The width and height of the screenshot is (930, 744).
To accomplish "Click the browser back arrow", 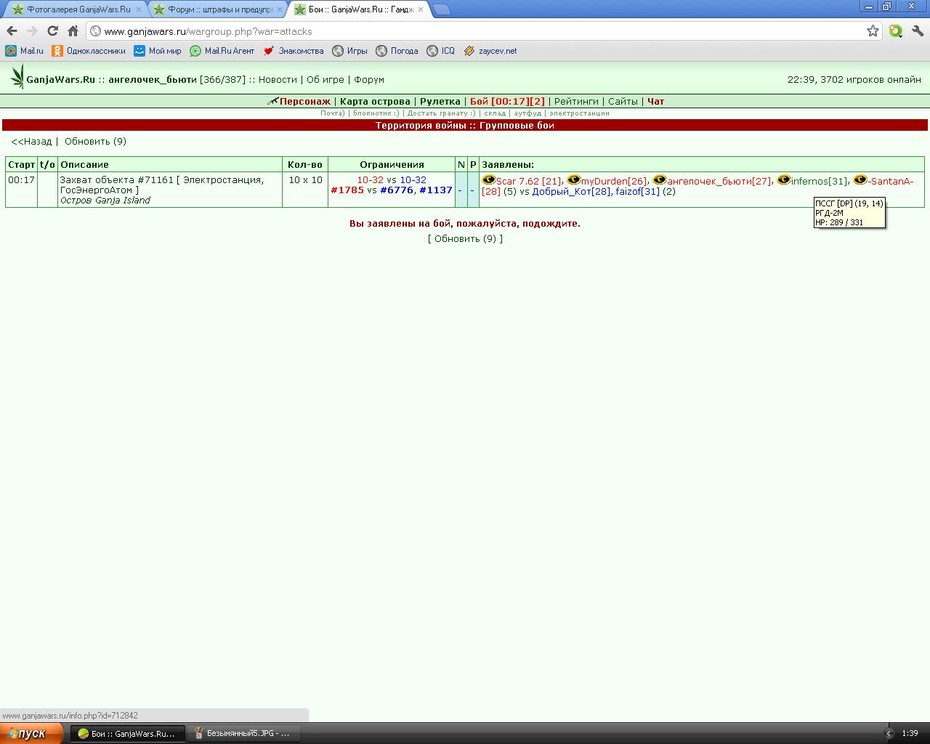I will [x=12, y=31].
